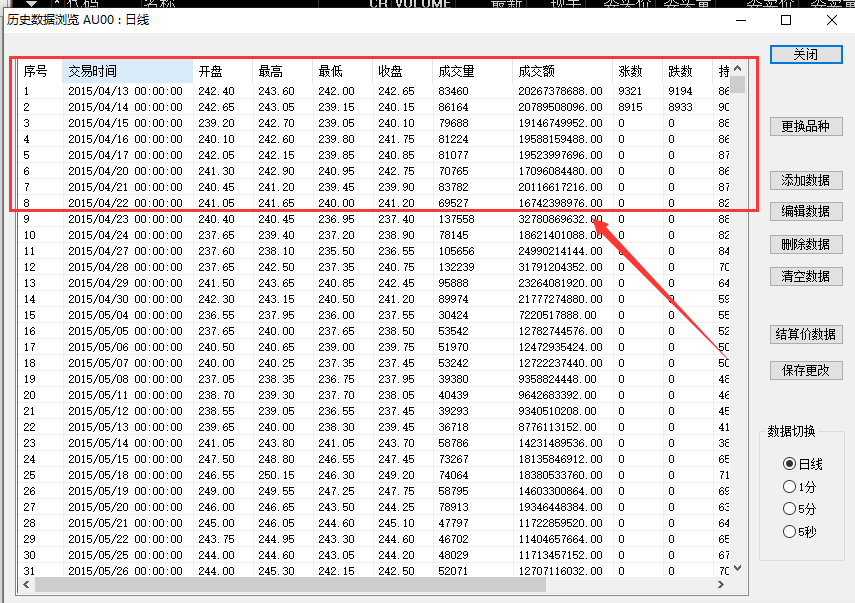Select the 1分 radio option
Screen dimensions: 855x603
click(x=799, y=486)
